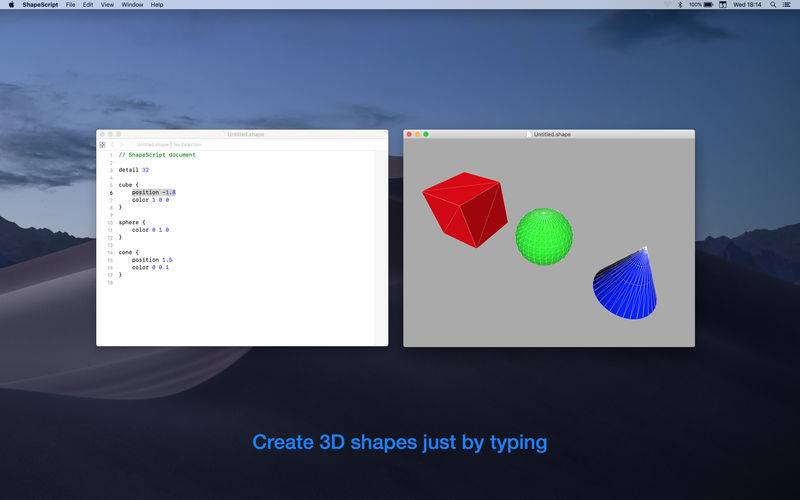800x500 pixels.
Task: Click the 'sphere {' line
Action: point(132,222)
